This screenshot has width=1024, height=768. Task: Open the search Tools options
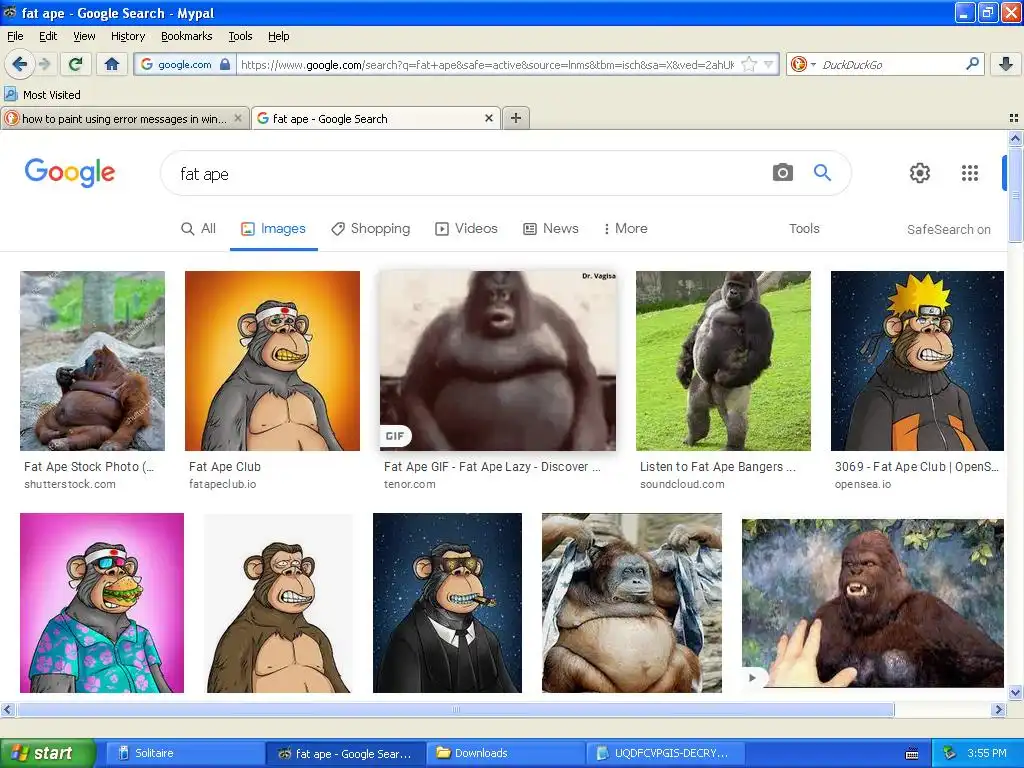(804, 229)
